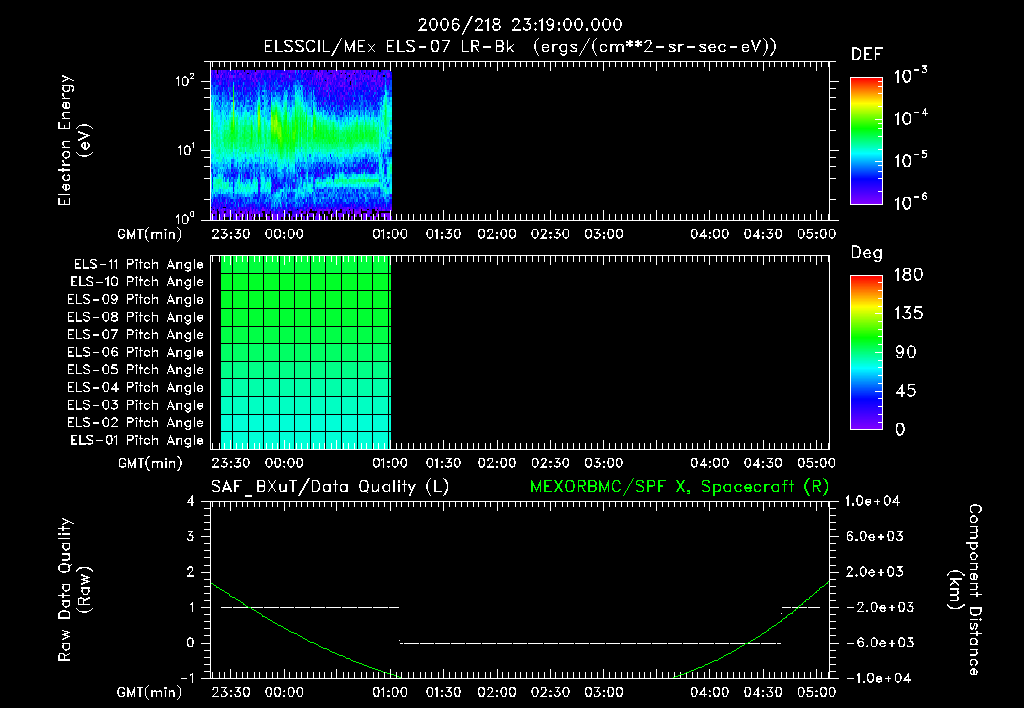Click 05:00 time label under spectrogram panel
1024x708 pixels.
coord(816,234)
